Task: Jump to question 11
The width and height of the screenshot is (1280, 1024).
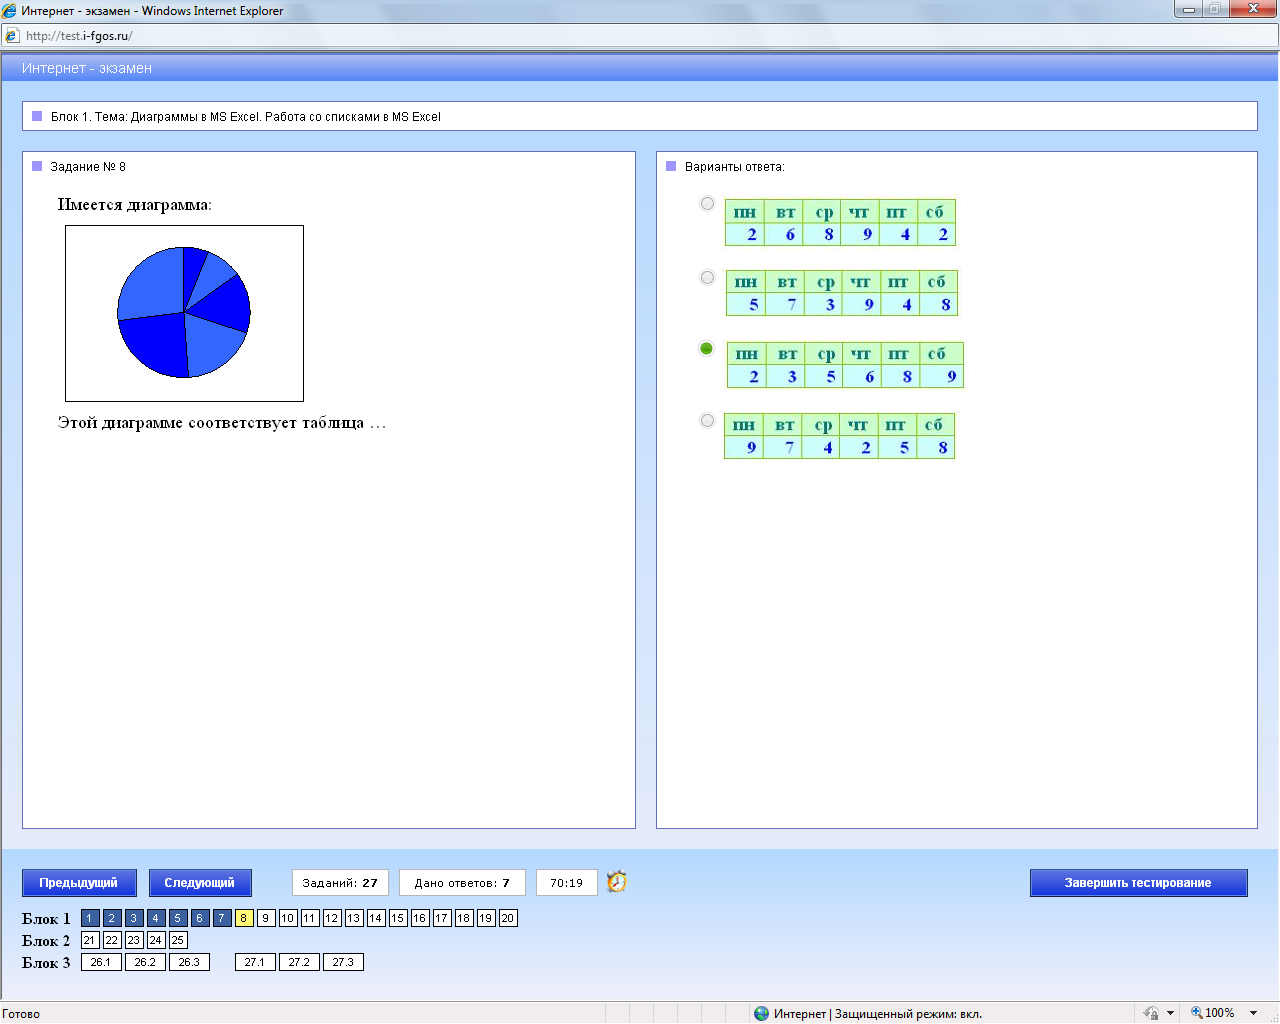Action: (x=310, y=918)
